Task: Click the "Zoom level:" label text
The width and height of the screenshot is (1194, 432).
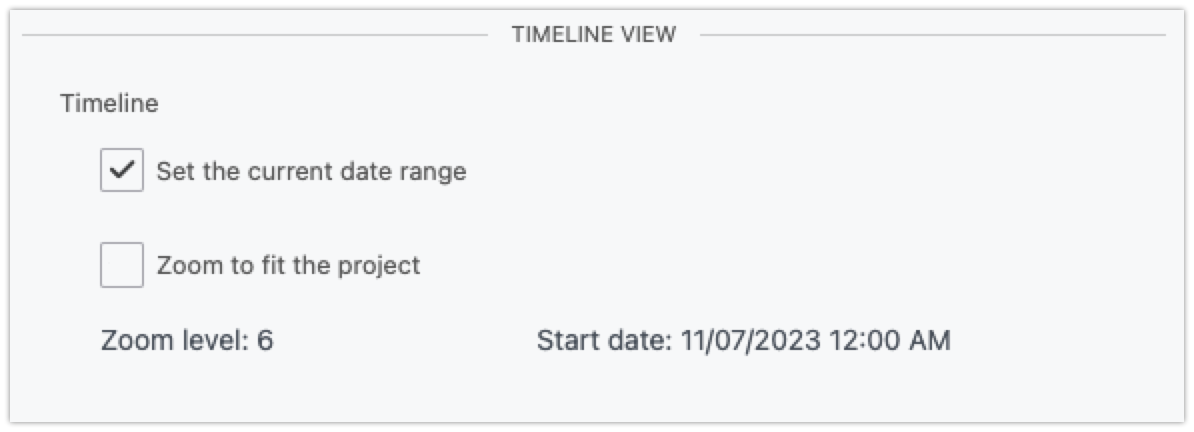Action: tap(174, 341)
